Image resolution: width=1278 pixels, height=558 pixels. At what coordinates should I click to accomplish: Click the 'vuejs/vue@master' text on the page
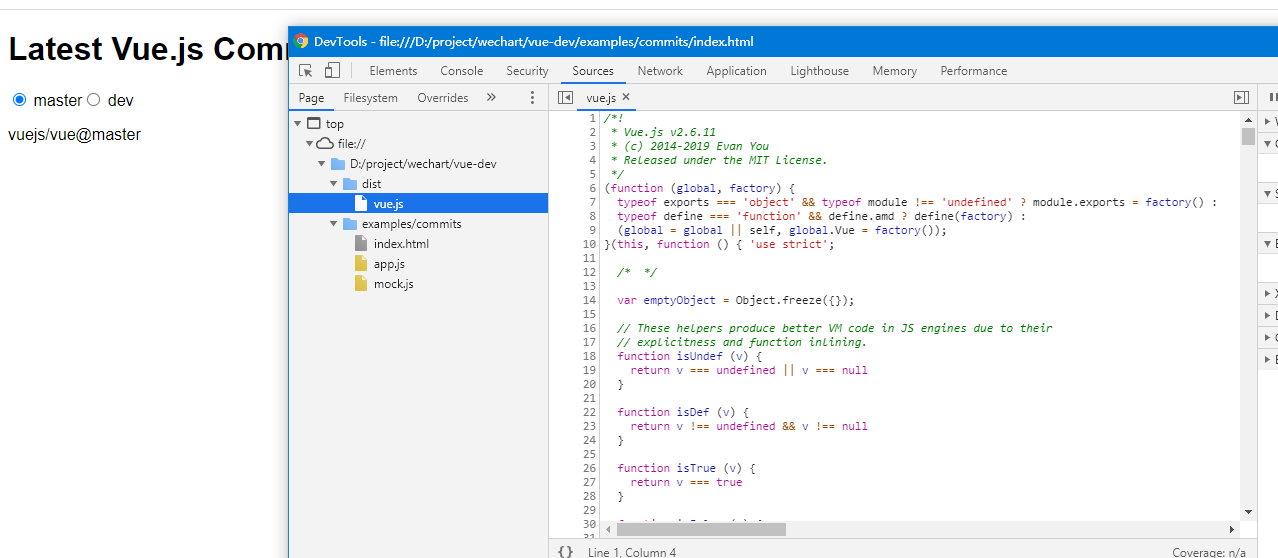[74, 134]
